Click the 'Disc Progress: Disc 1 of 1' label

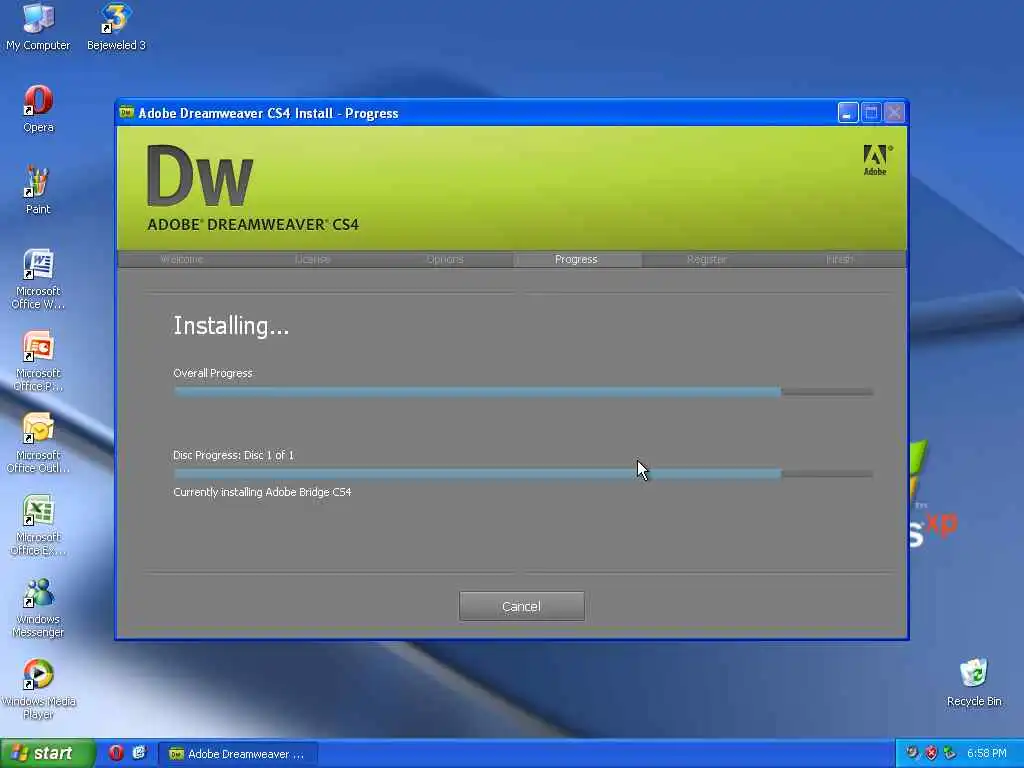[233, 455]
